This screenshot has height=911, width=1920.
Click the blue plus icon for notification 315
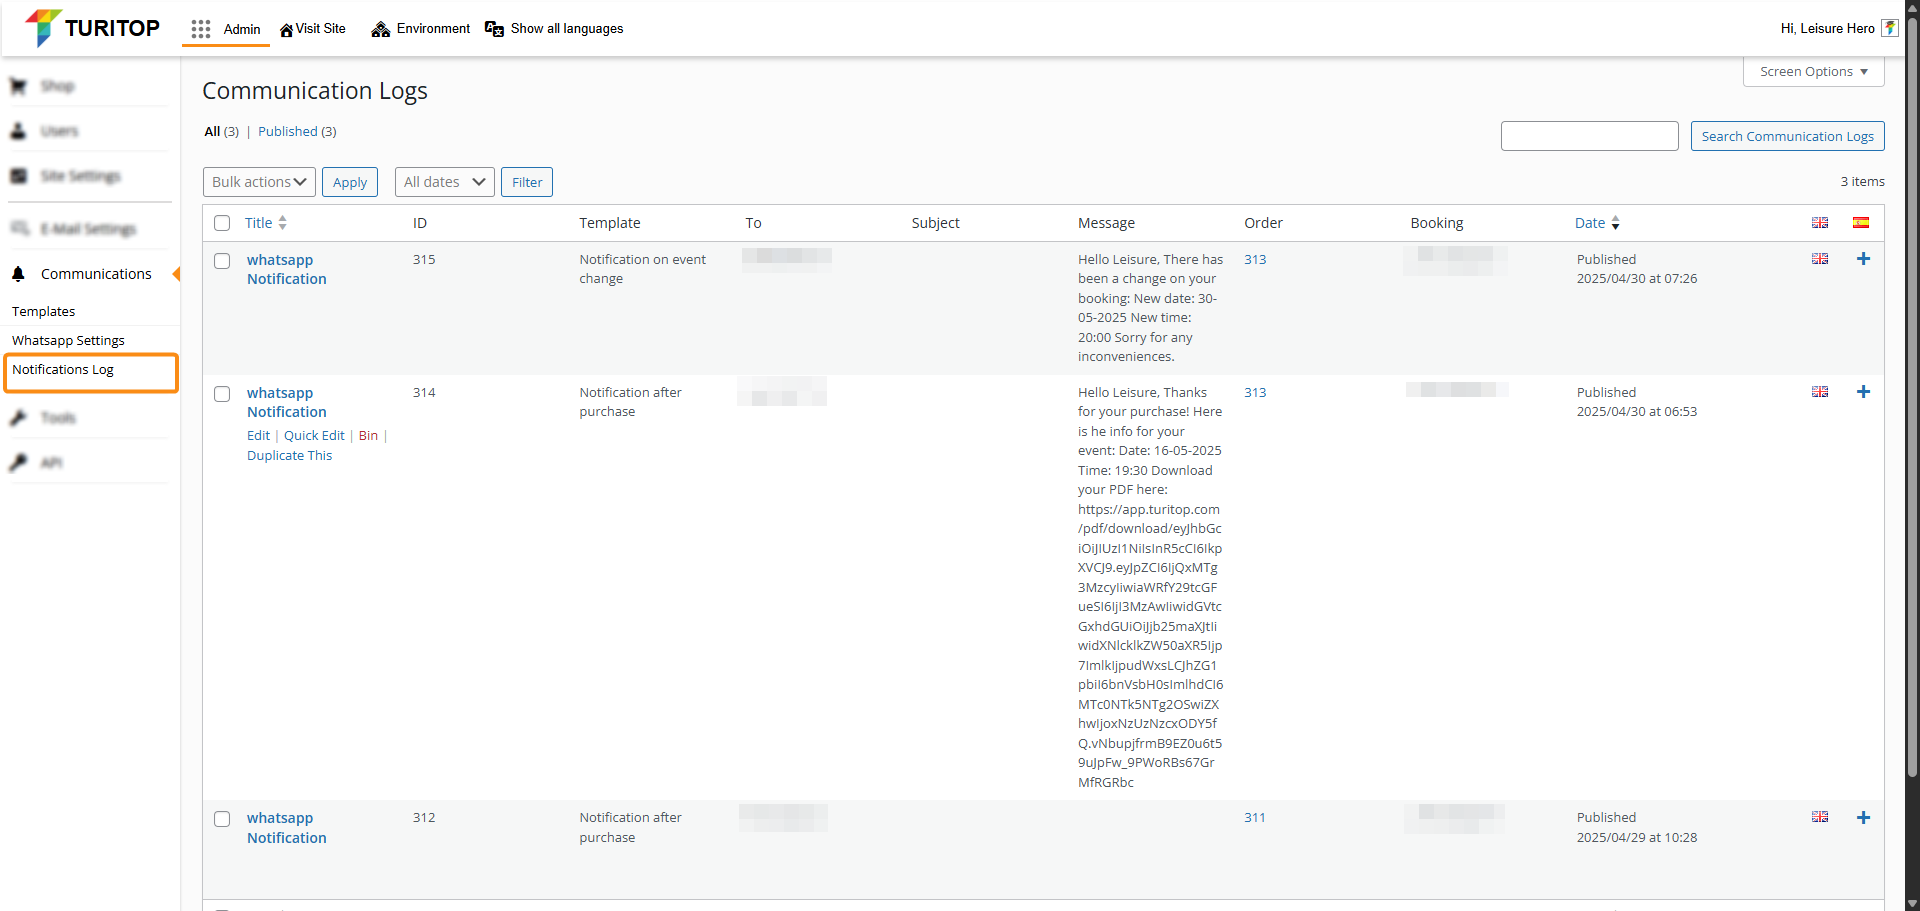click(1863, 259)
